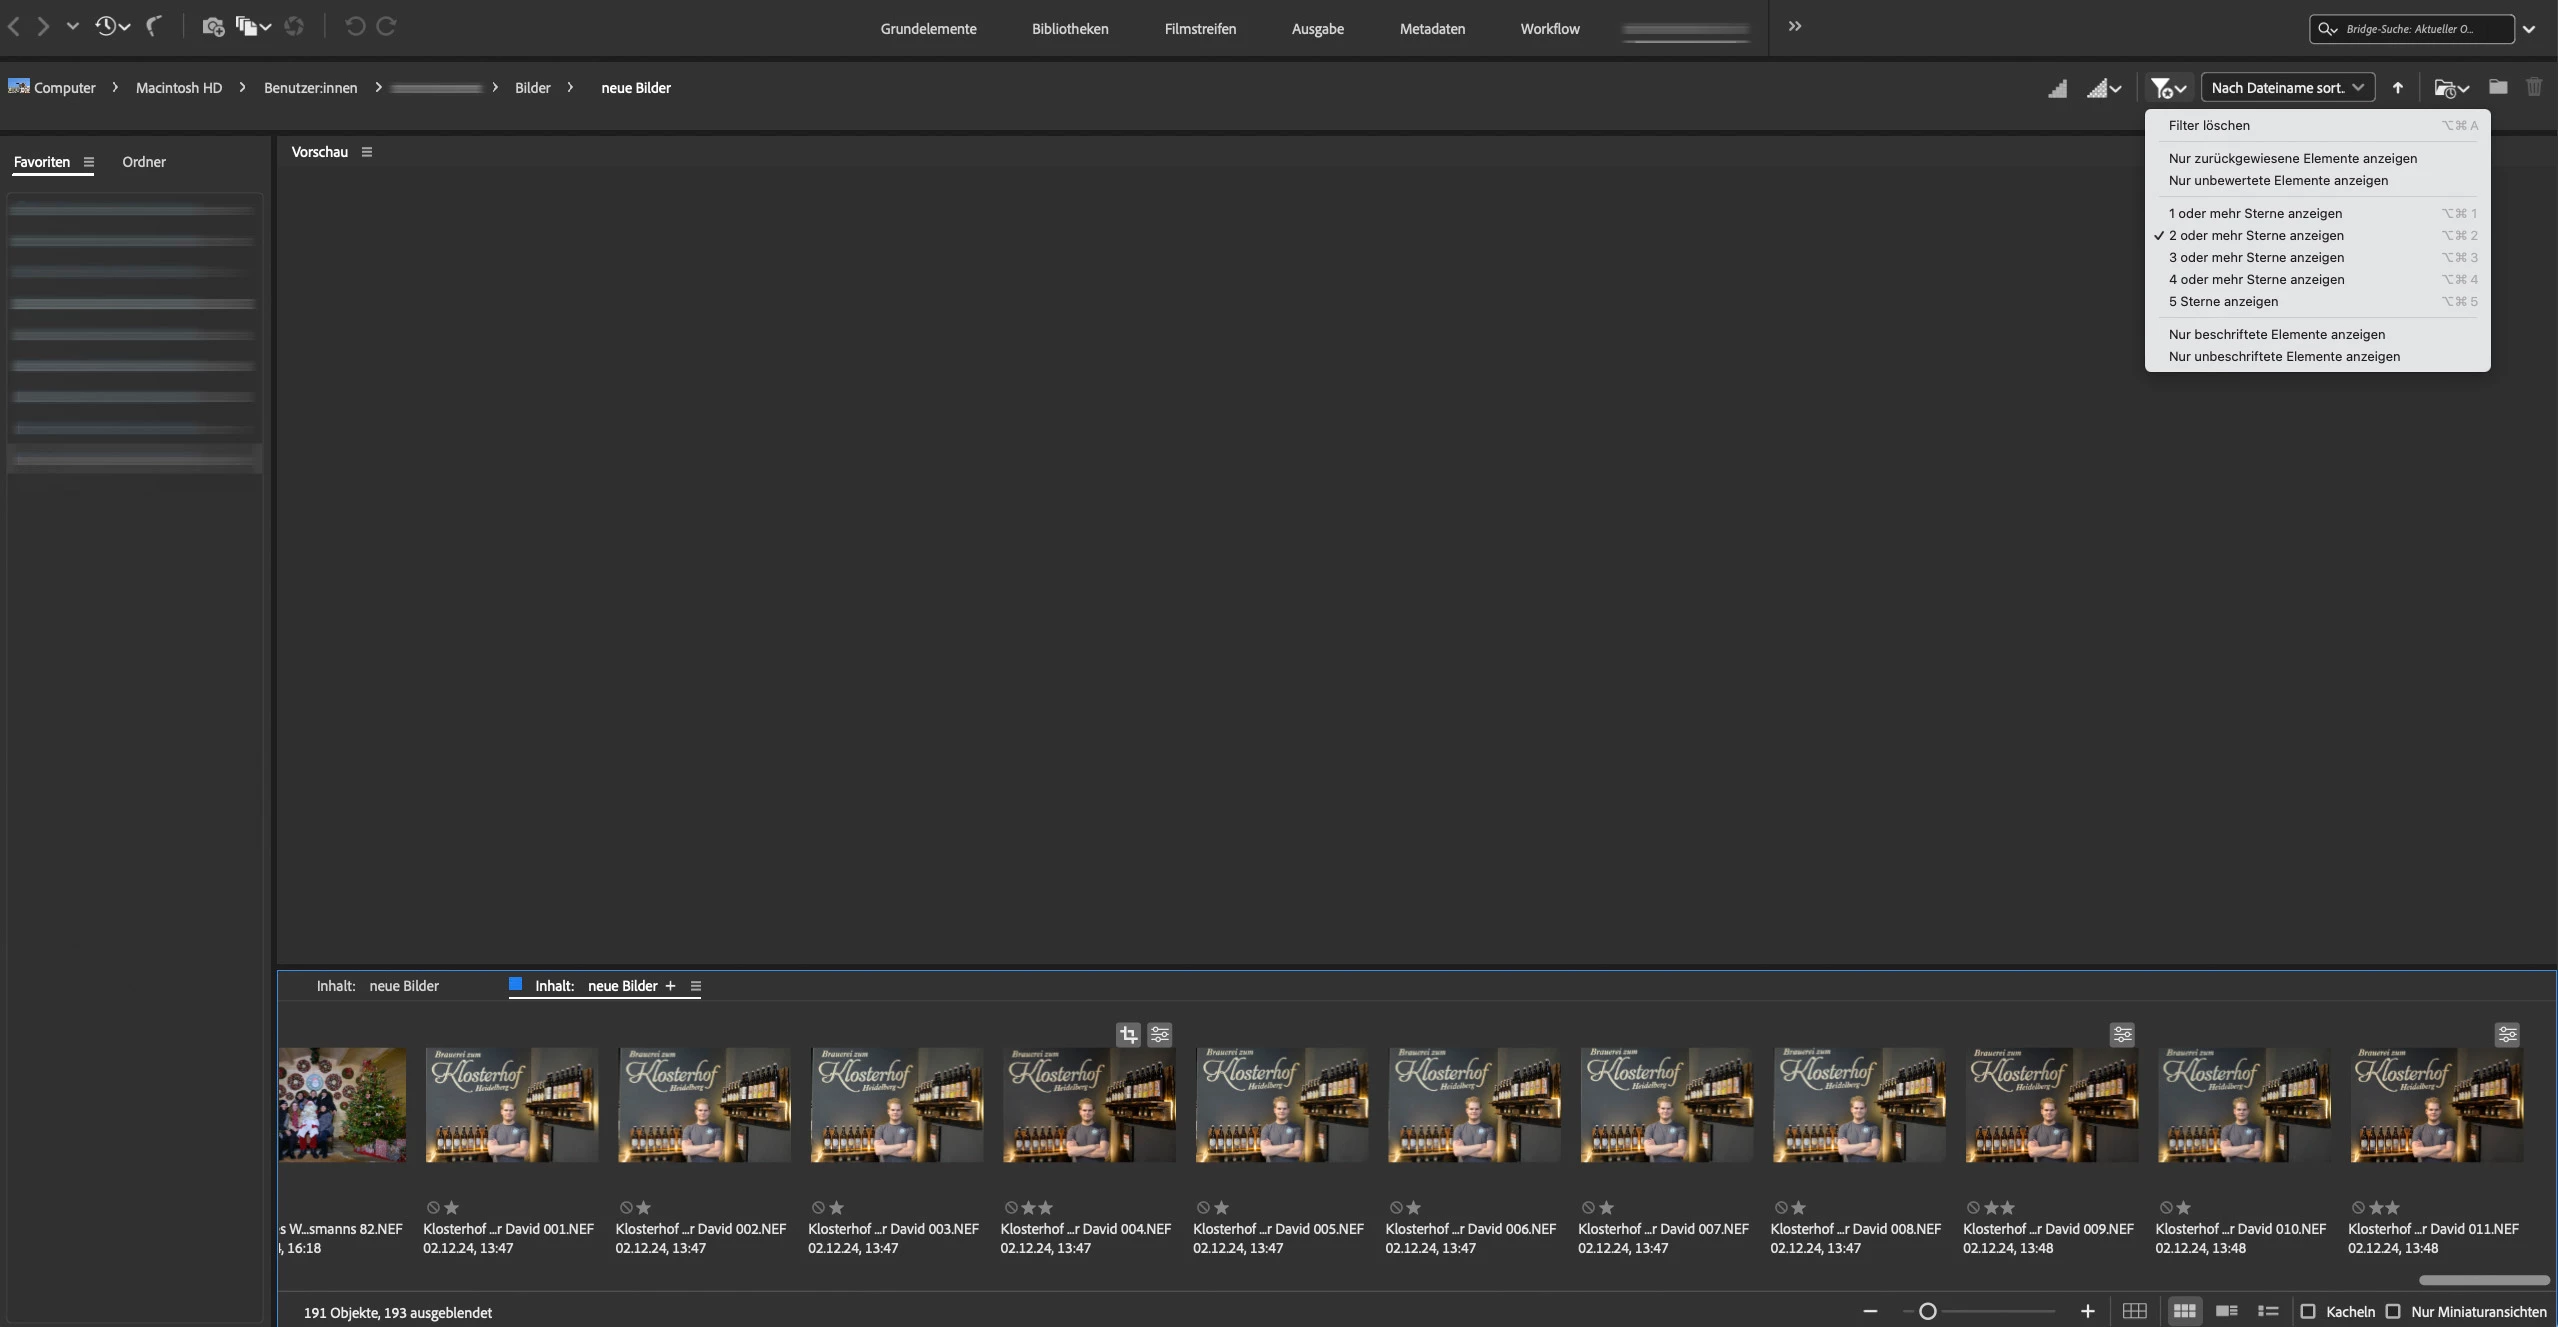The image size is (2558, 1327).
Task: Click the delete trash icon
Action: coord(2533,88)
